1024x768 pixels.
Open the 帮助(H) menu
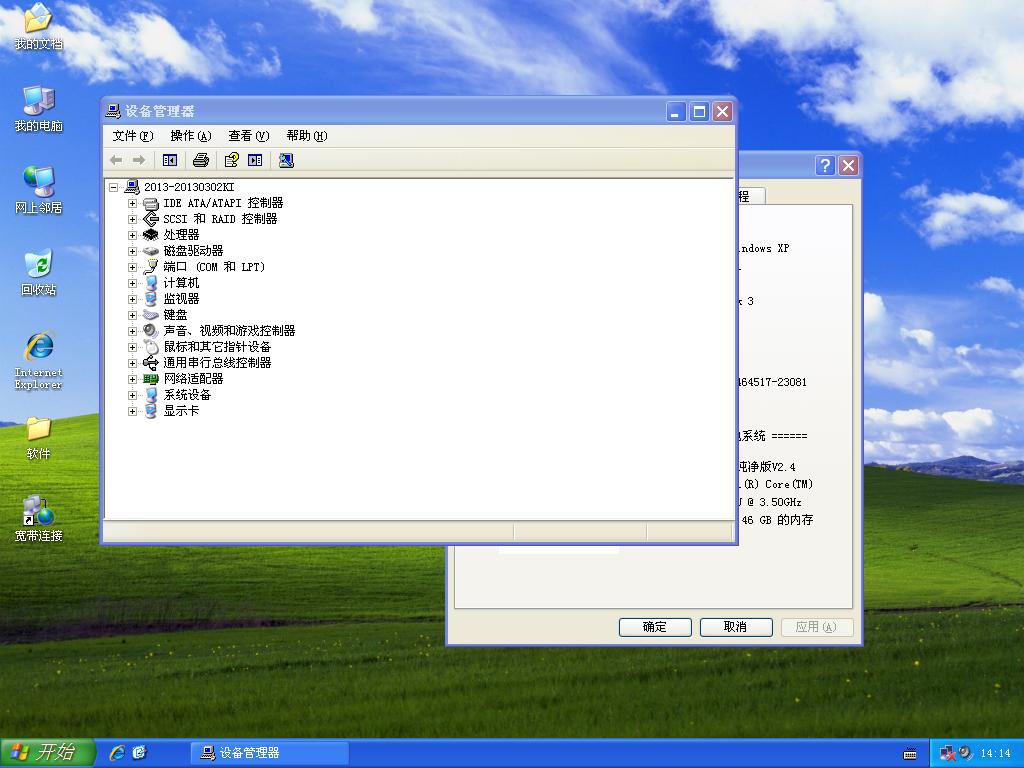307,136
